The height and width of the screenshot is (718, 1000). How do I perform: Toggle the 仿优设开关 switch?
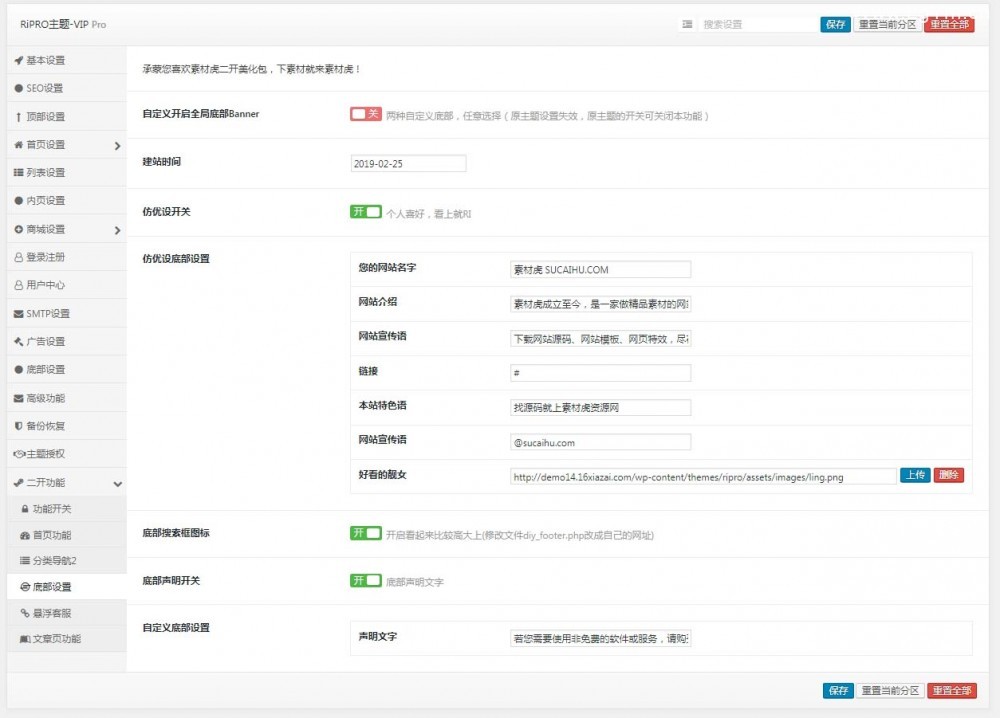click(365, 212)
